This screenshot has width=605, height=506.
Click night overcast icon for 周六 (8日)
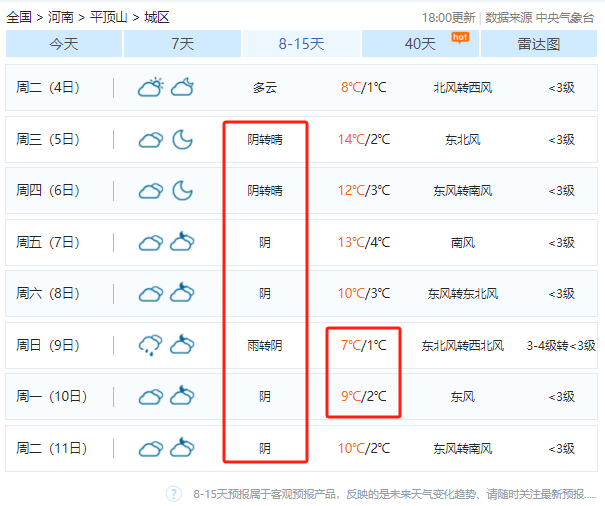pos(182,292)
